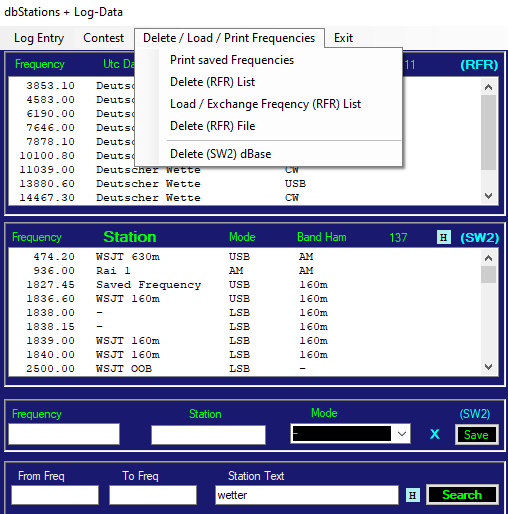Focus the Frequency entry field
Viewport: 508px width, 514px height.
[x=64, y=434]
